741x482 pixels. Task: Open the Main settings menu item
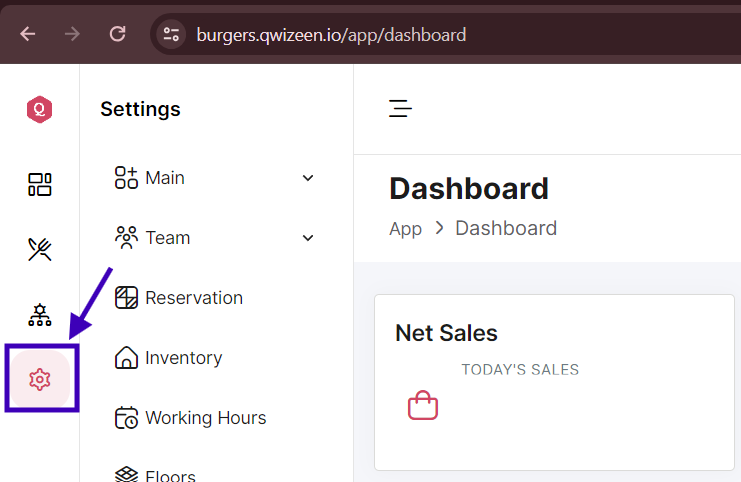point(215,178)
